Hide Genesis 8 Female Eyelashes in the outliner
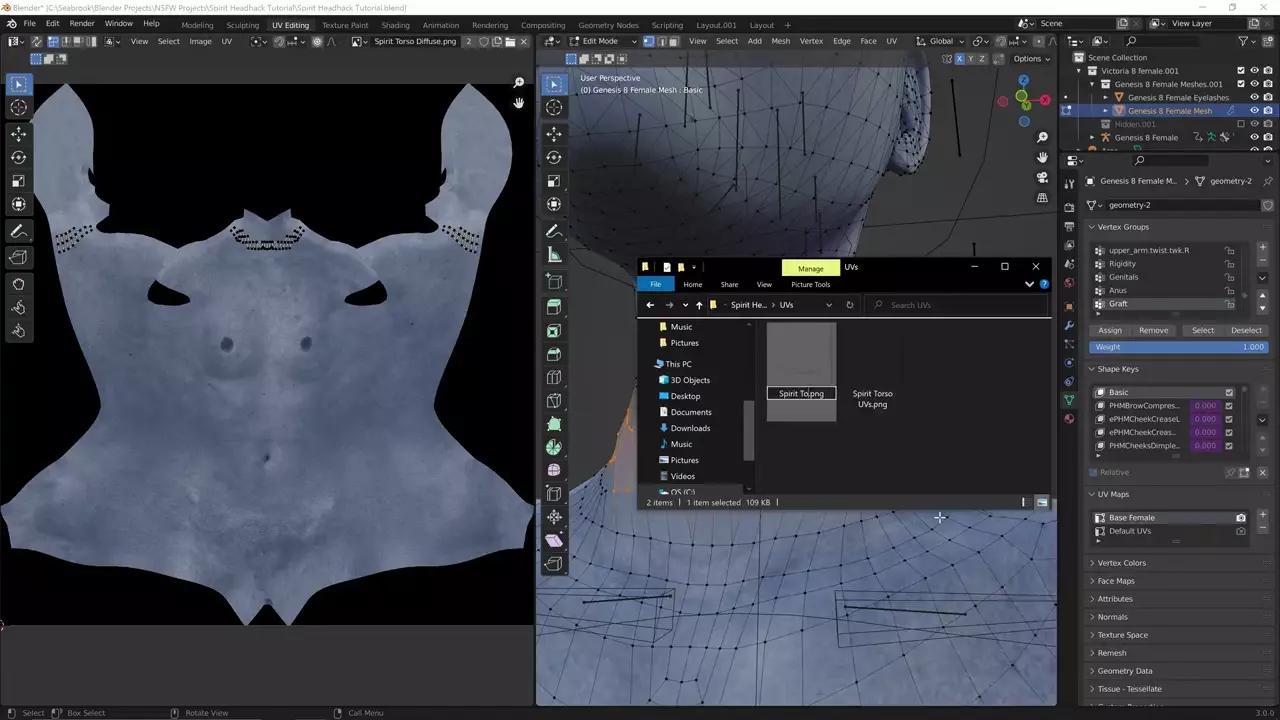This screenshot has height=720, width=1280. tap(1254, 98)
